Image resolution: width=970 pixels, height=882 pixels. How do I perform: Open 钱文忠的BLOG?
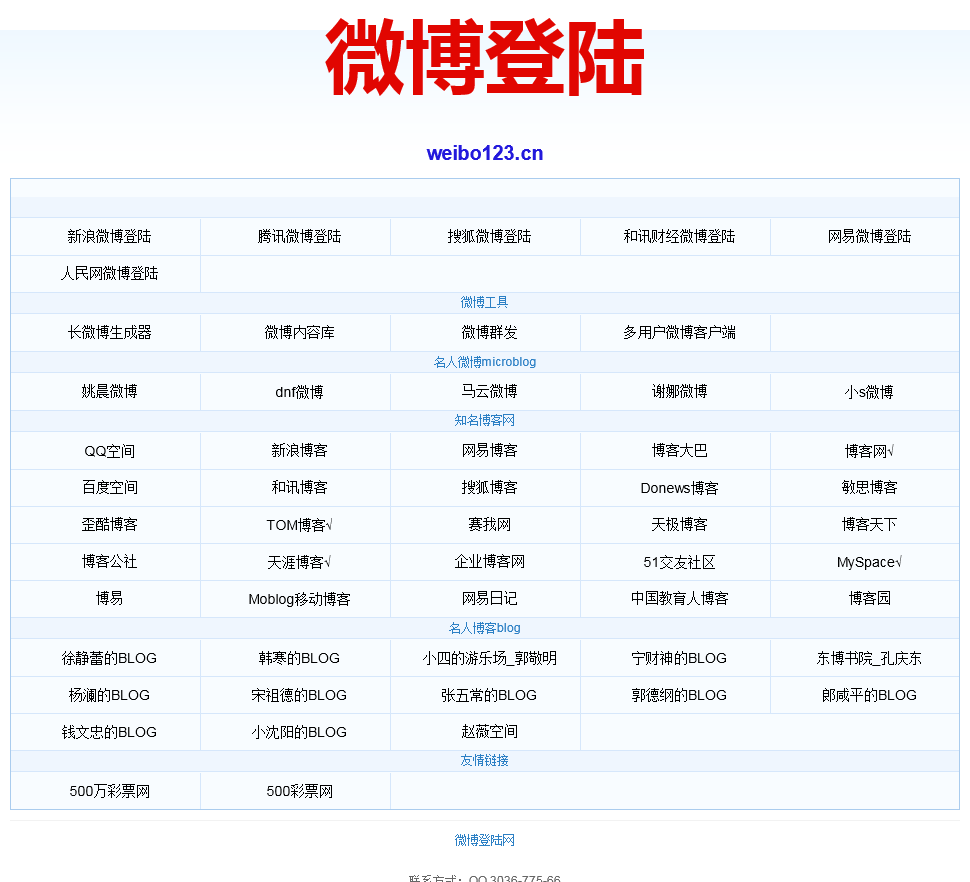coord(109,732)
